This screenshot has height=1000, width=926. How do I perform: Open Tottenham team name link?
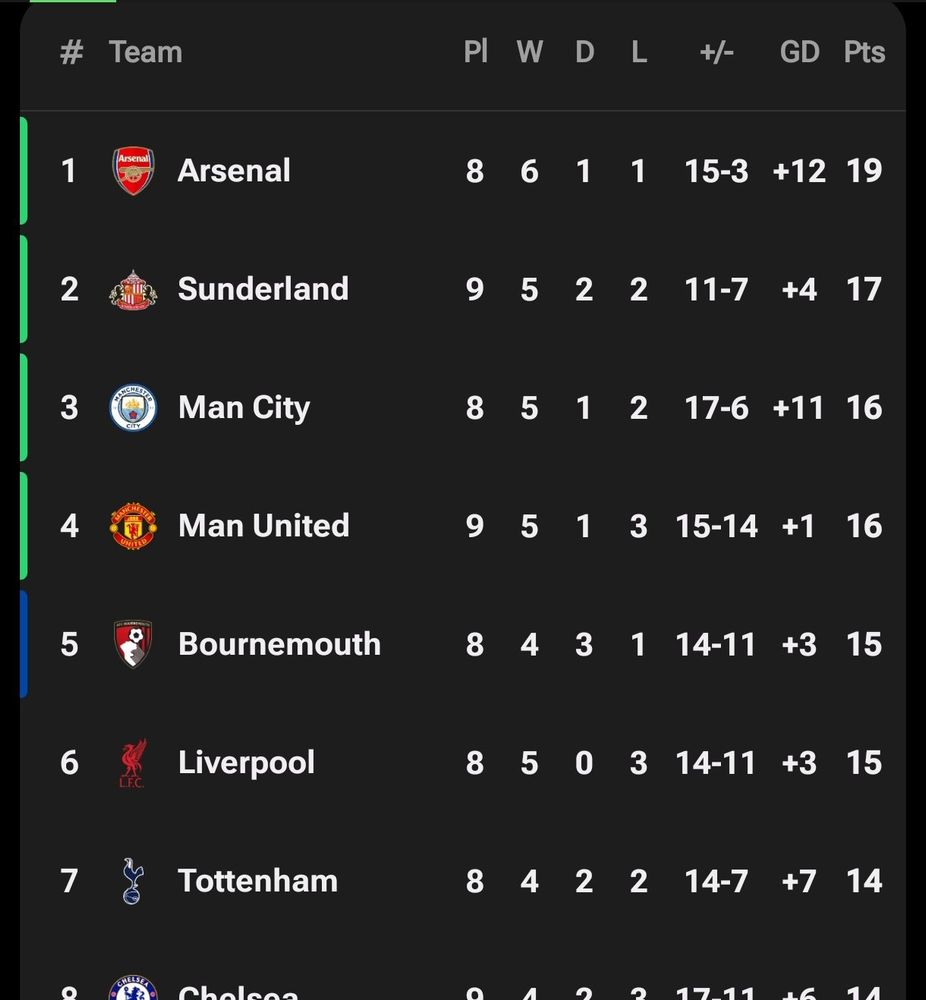tap(258, 881)
